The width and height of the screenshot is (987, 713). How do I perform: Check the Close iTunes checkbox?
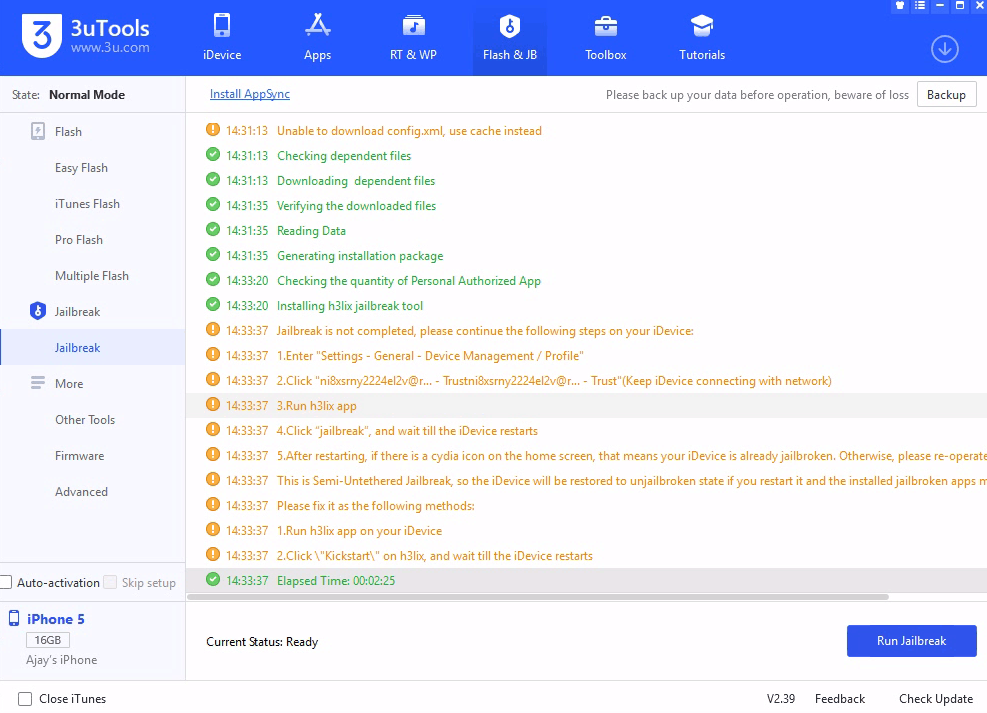click(x=25, y=699)
